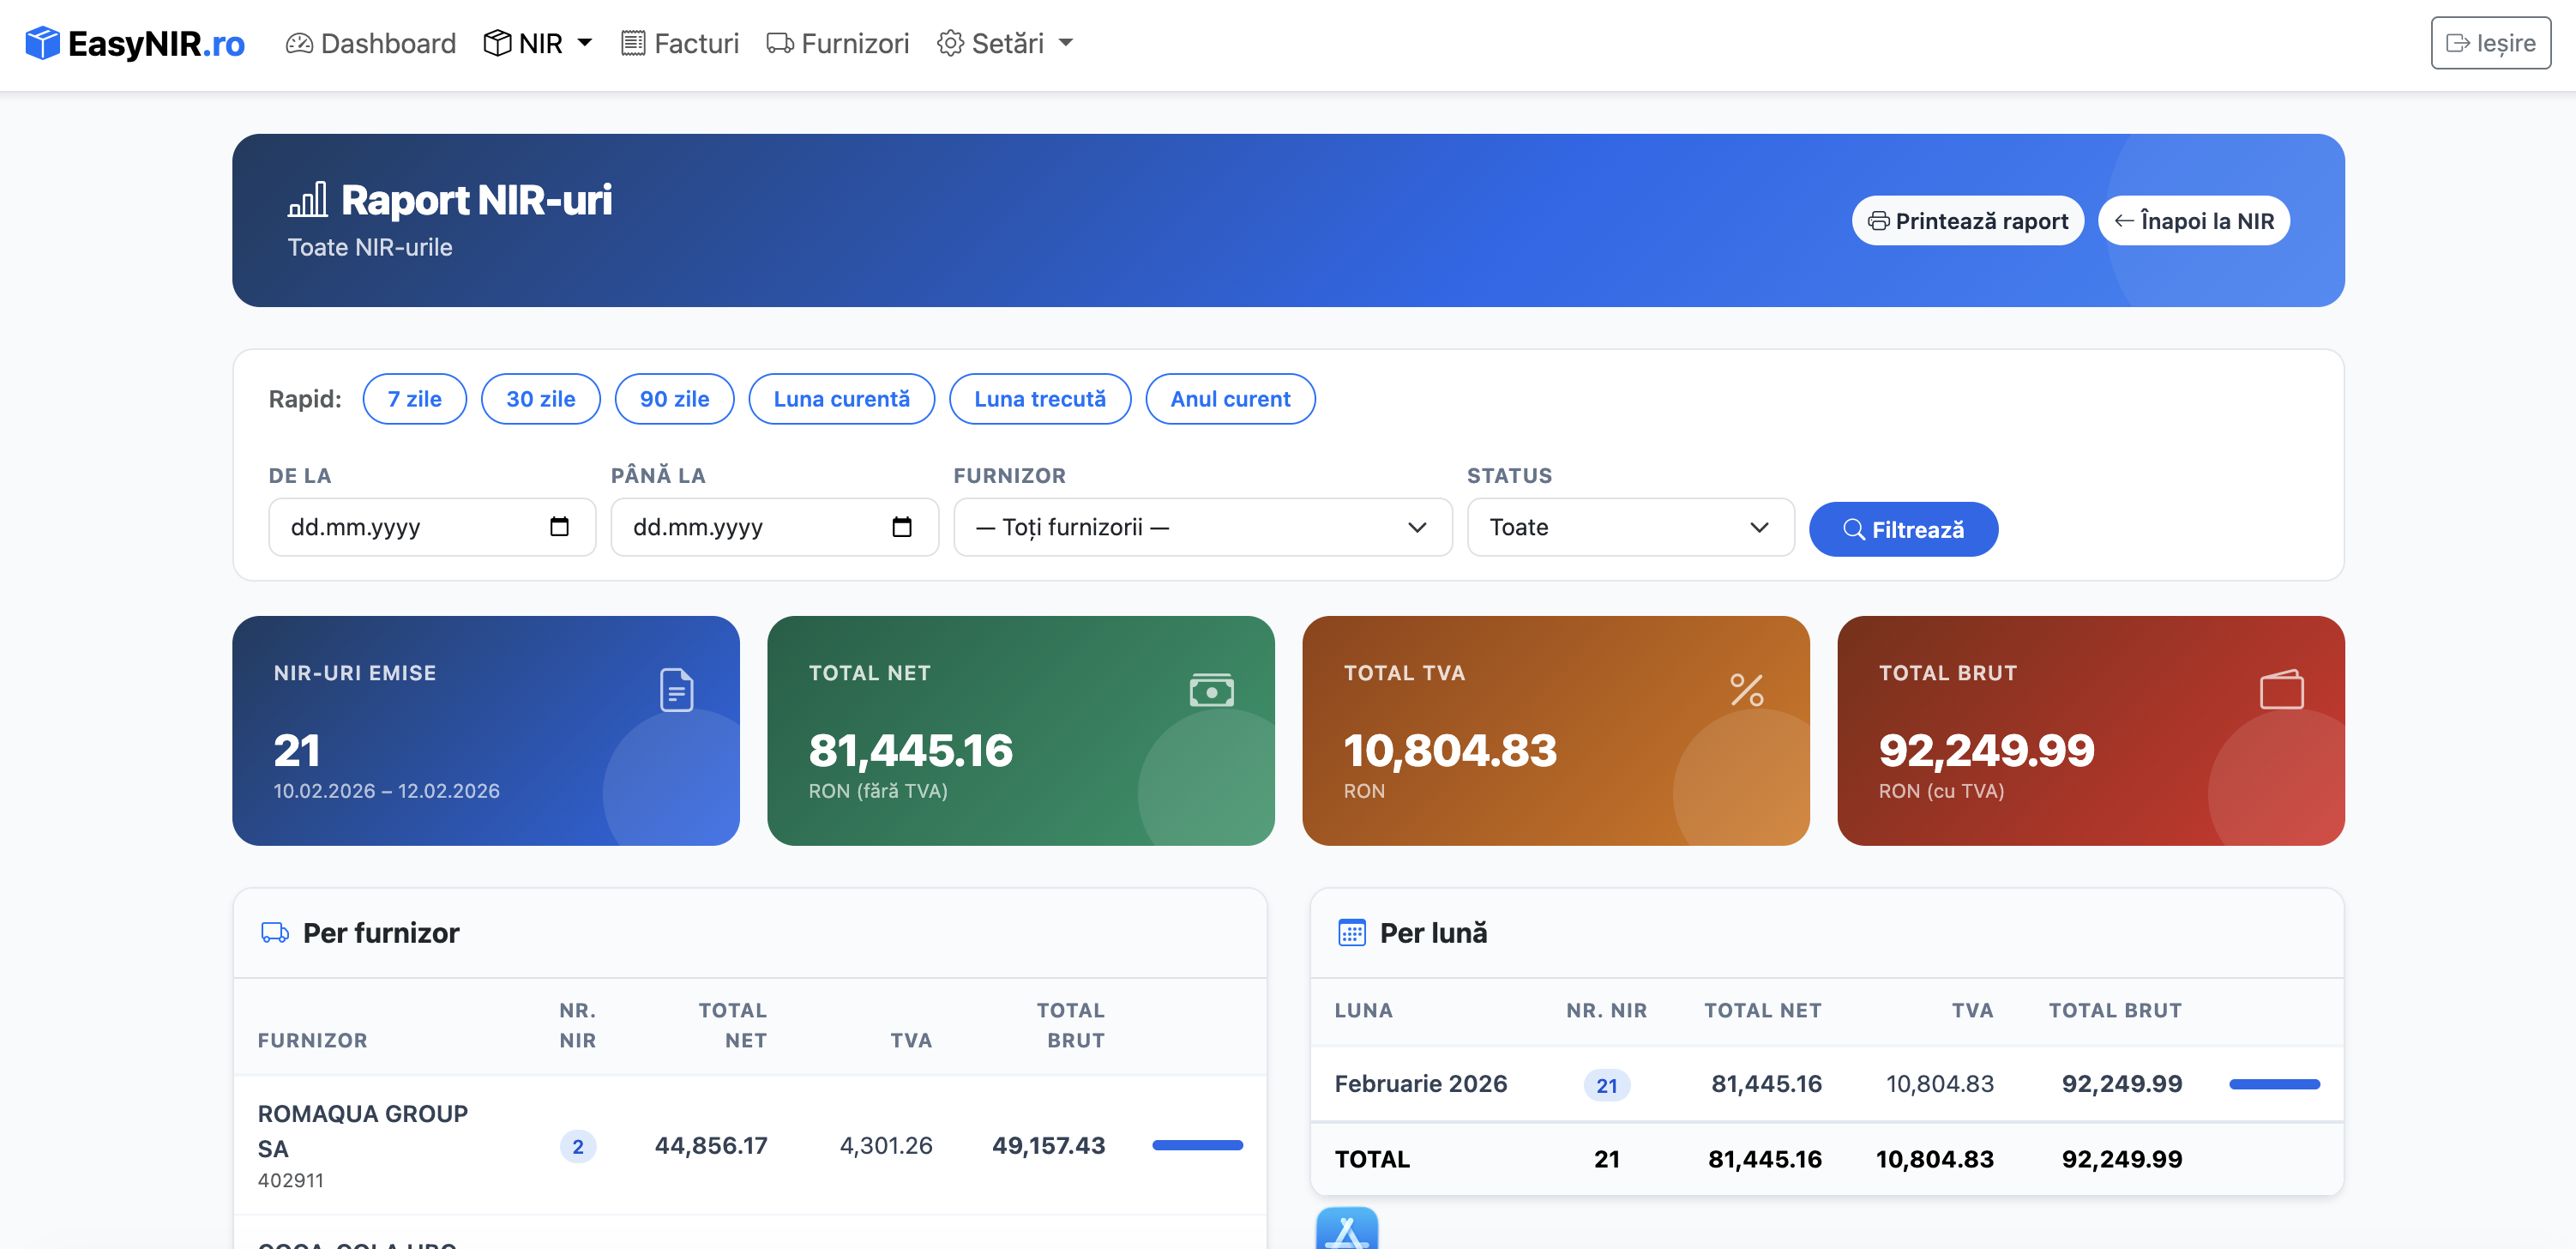
Task: Click ROMAQUA total net 44,856.17
Action: tap(711, 1146)
